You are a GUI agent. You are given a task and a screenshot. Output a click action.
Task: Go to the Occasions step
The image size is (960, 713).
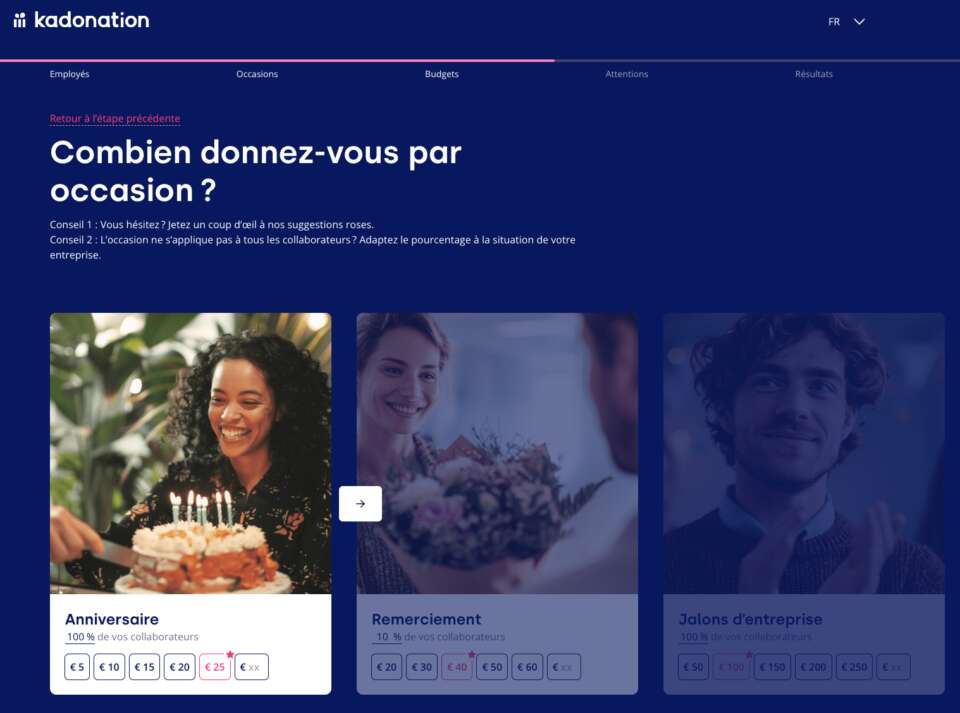[257, 74]
